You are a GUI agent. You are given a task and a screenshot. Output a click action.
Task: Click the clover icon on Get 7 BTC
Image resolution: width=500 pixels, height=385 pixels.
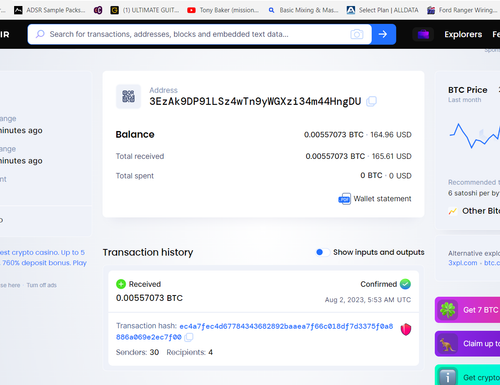click(447, 310)
